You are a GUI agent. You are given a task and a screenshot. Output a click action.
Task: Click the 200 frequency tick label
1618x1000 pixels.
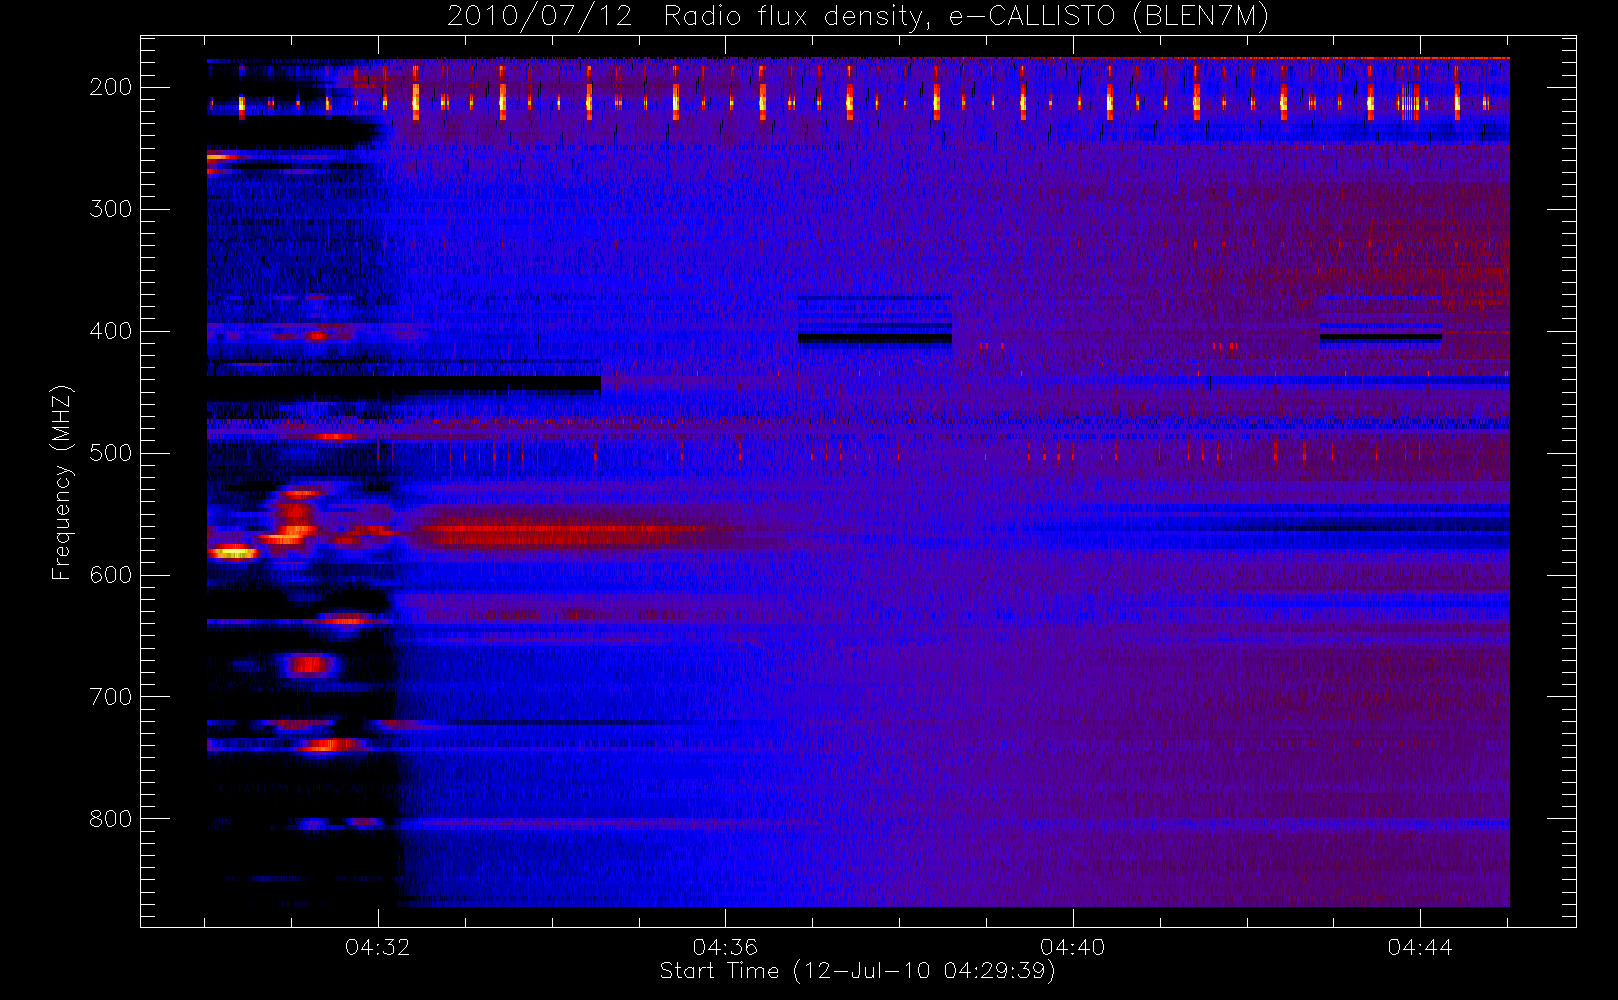(x=111, y=87)
